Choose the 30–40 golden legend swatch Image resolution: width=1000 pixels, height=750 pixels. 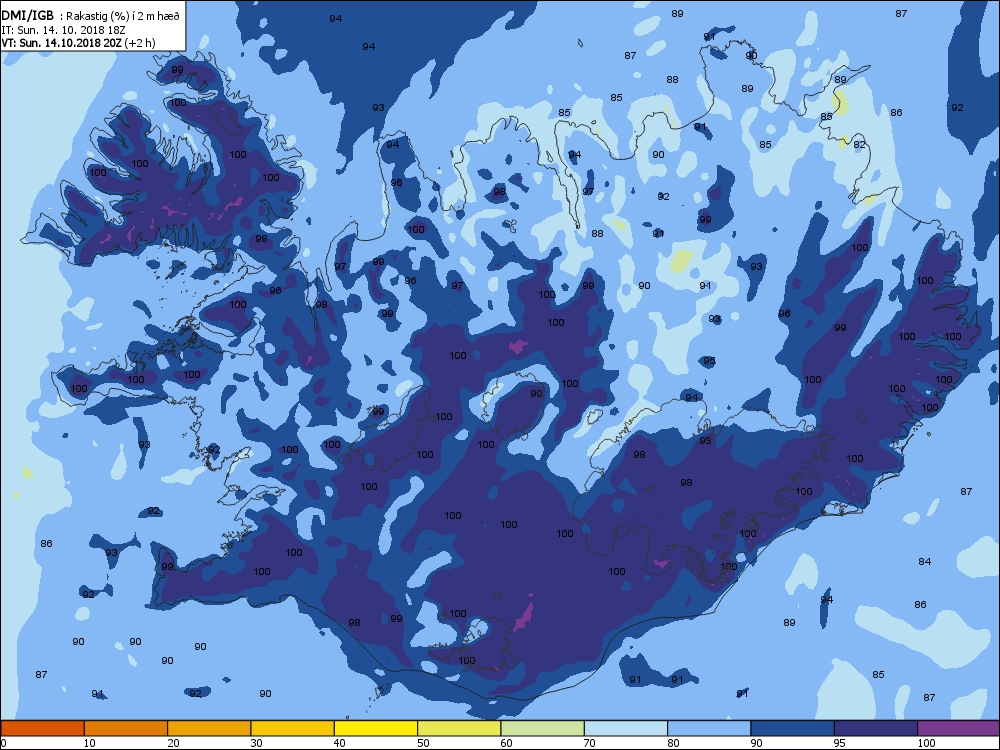pos(293,728)
